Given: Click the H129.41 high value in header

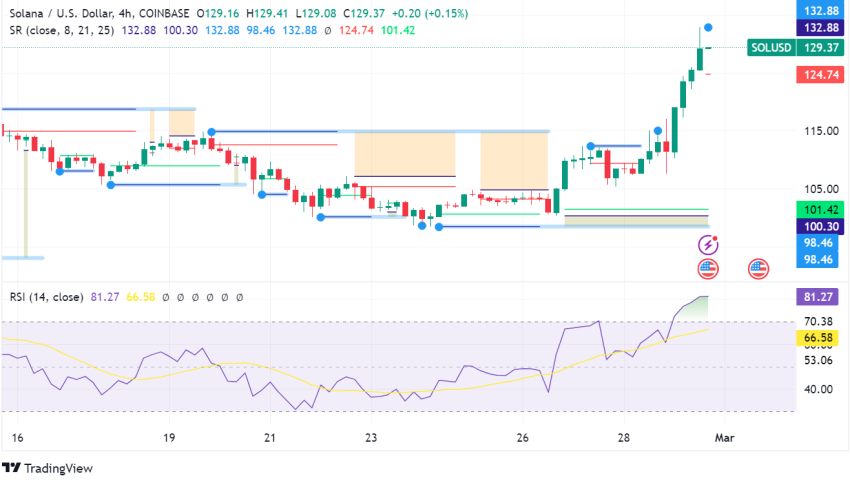Looking at the screenshot, I should click(268, 14).
